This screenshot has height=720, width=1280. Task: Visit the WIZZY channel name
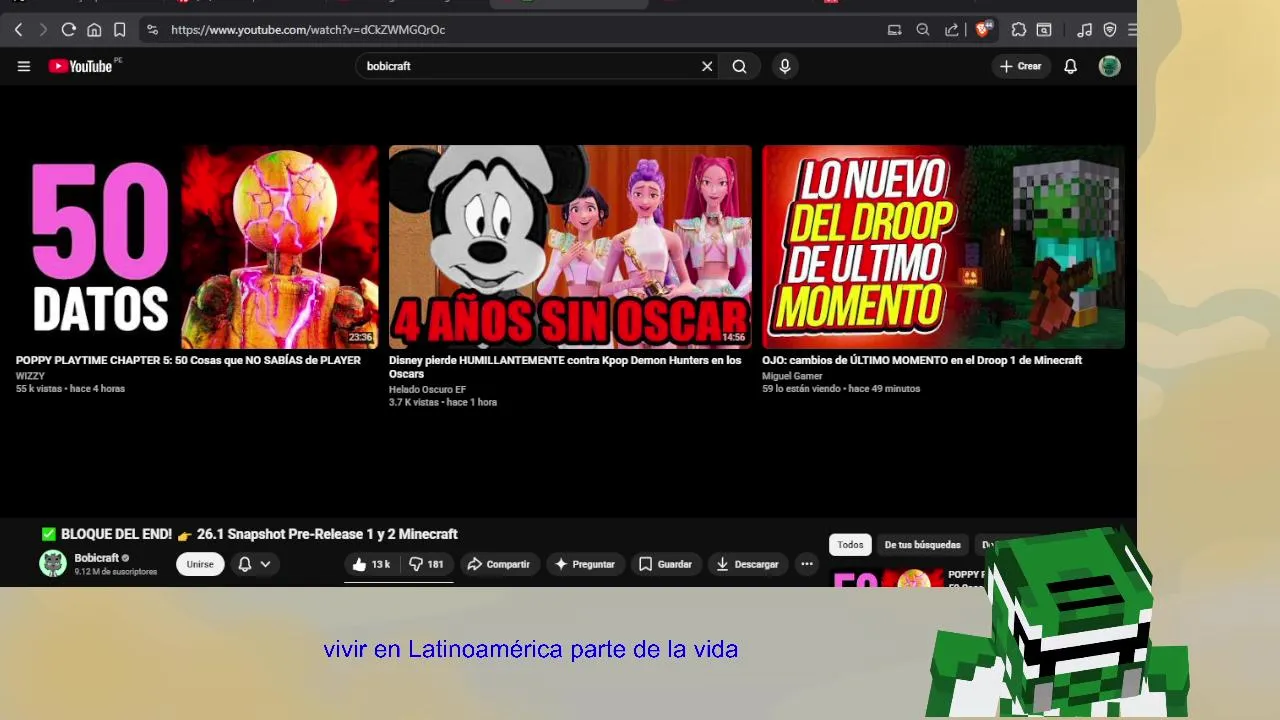tap(30, 376)
